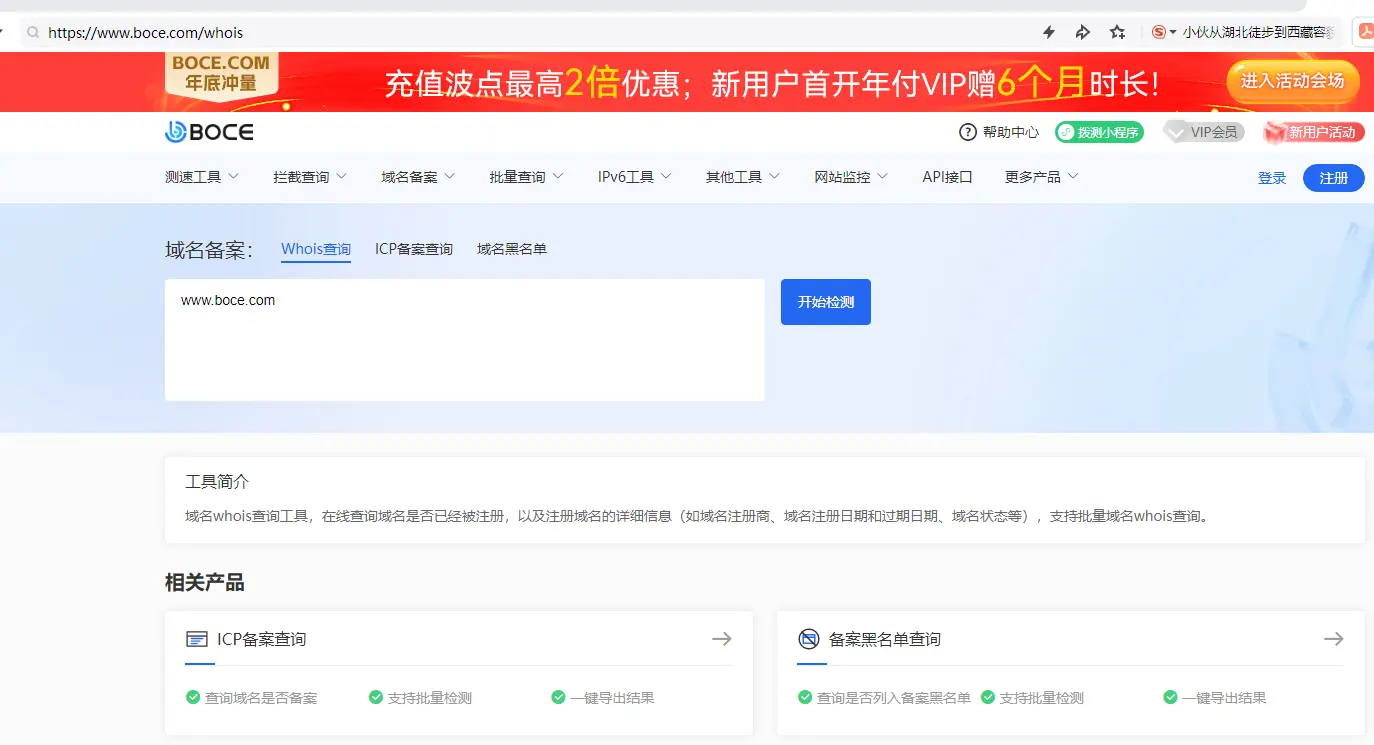This screenshot has width=1374, height=745.
Task: Click the 进入活动会场 banner button
Action: (1293, 81)
